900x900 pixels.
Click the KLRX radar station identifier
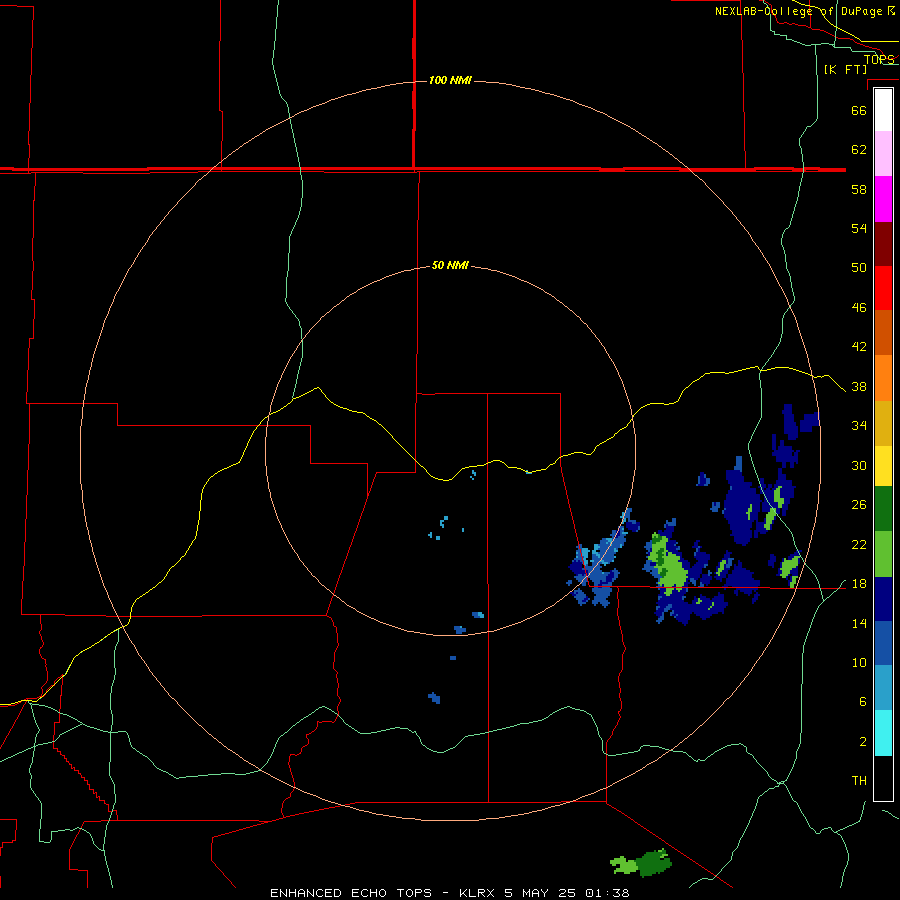[478, 893]
